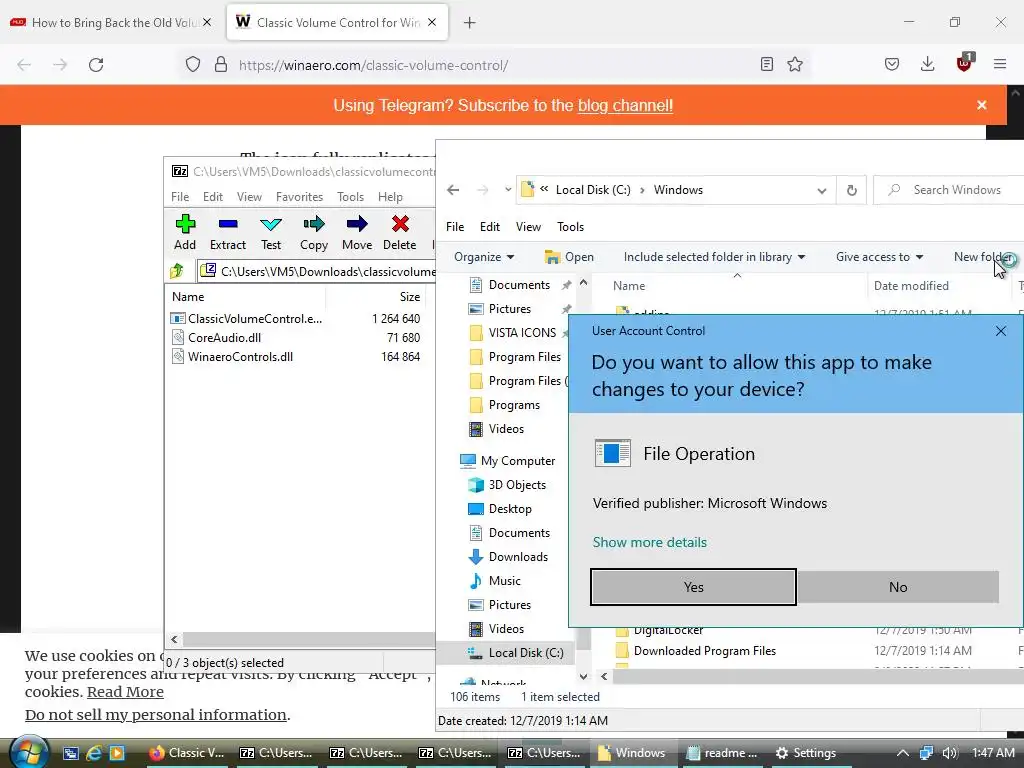Open Firefox reader view icon

coord(767,64)
